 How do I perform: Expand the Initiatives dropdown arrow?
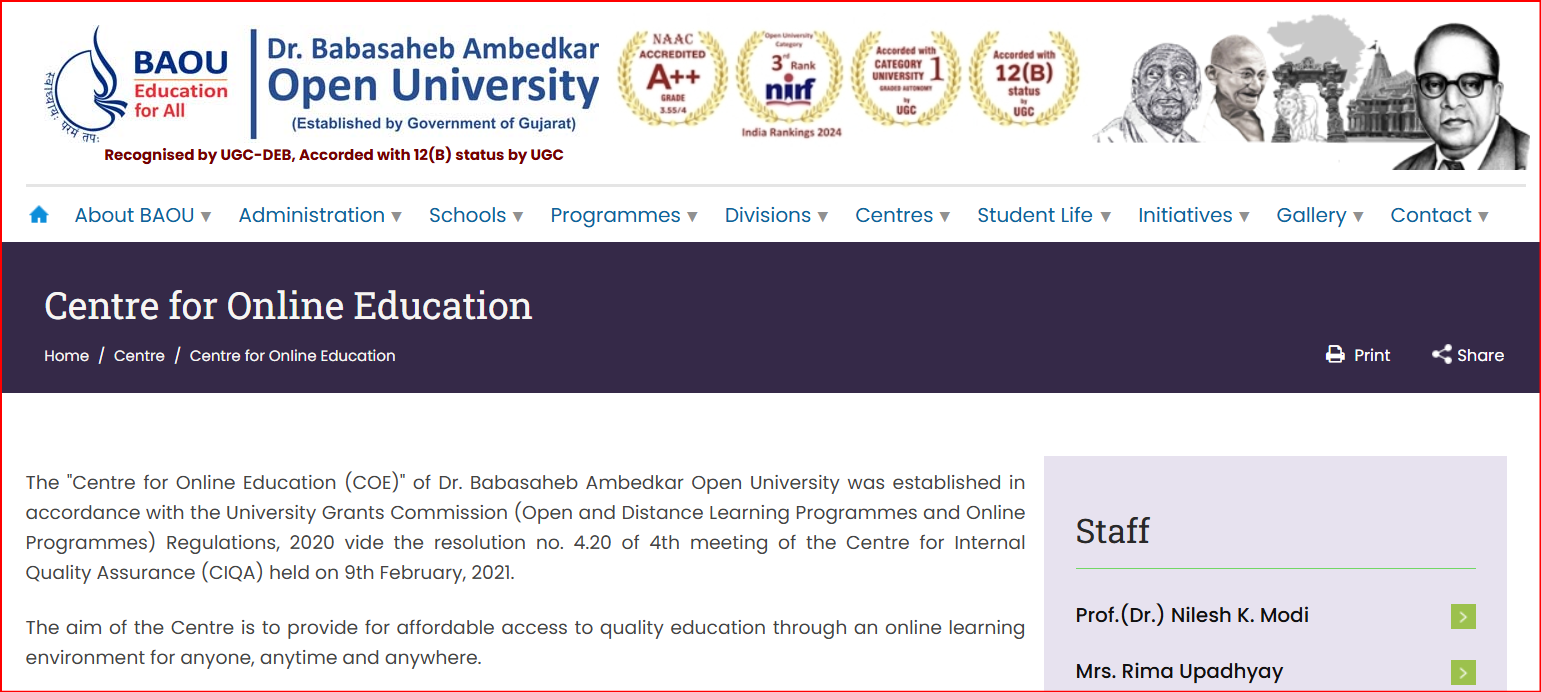tap(1244, 216)
